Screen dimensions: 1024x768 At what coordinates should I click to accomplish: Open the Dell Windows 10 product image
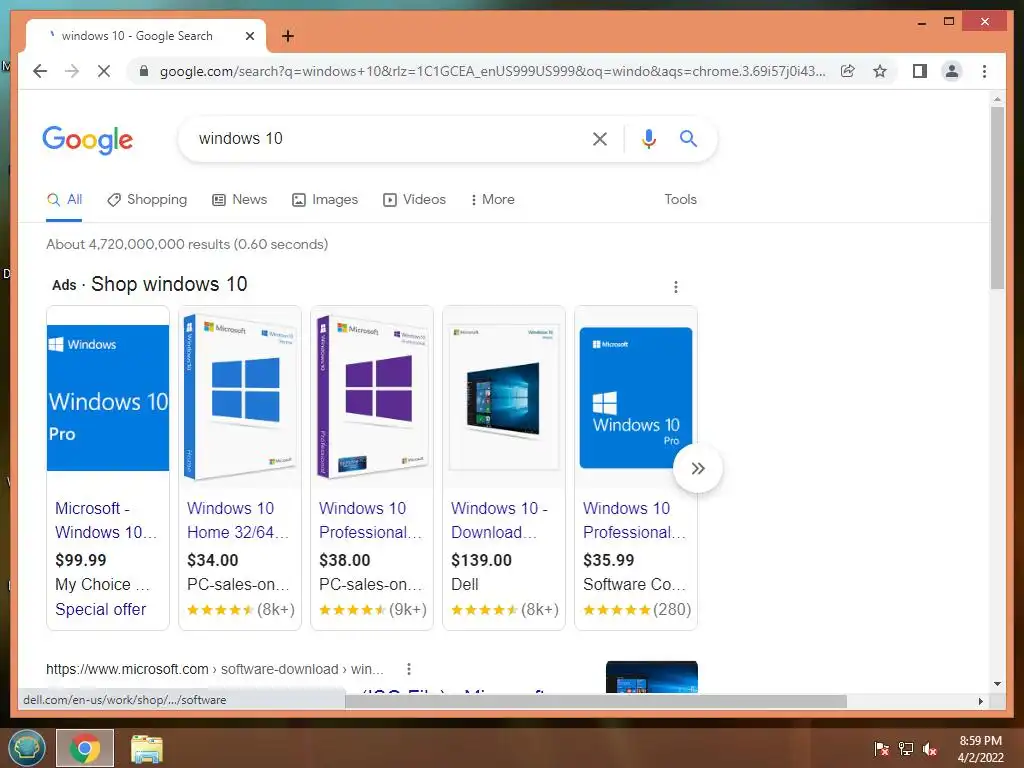(x=504, y=397)
